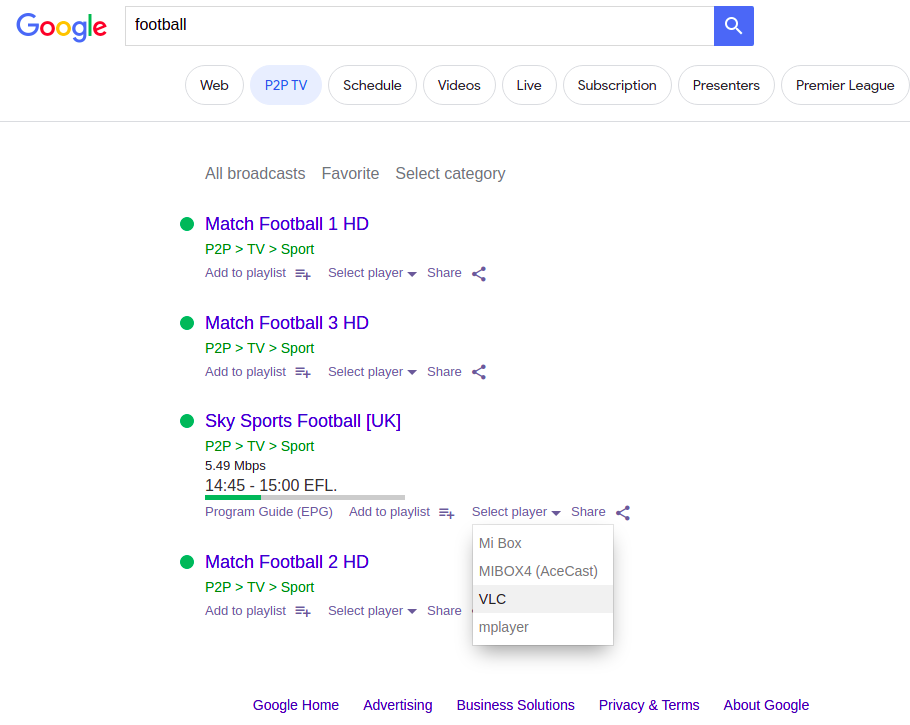This screenshot has height=725, width=910.
Task: Click share icon for Match Football 1 HD
Action: tap(479, 274)
